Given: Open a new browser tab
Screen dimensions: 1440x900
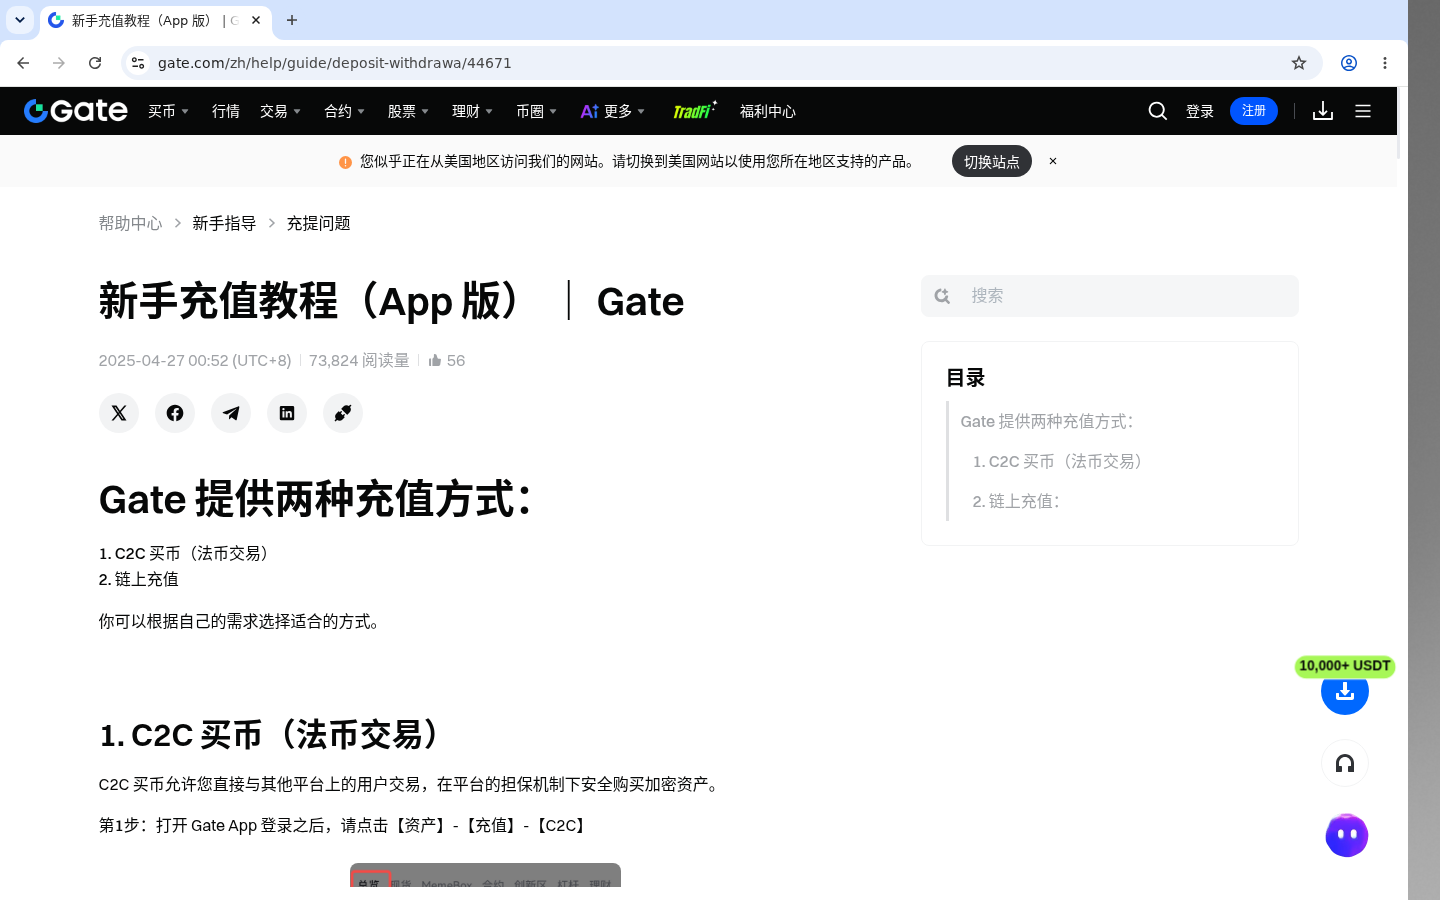Looking at the screenshot, I should (292, 20).
